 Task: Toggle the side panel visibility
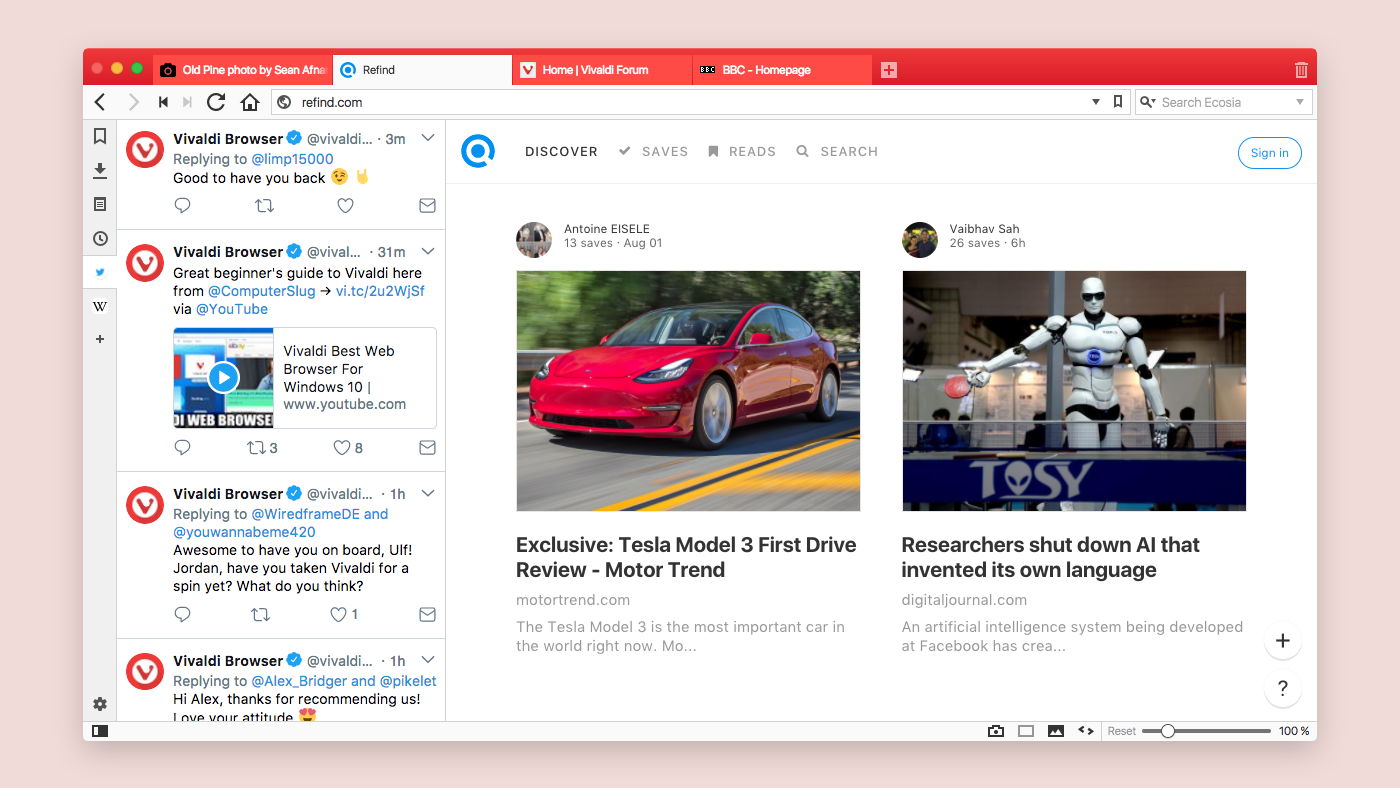click(100, 731)
